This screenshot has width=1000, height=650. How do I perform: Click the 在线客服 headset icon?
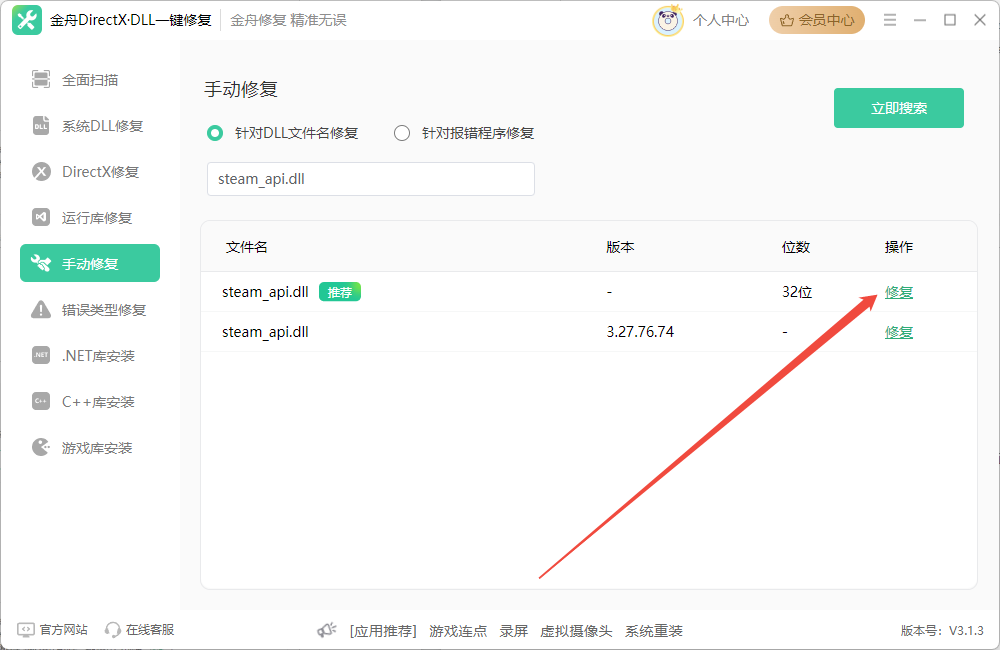(113, 630)
